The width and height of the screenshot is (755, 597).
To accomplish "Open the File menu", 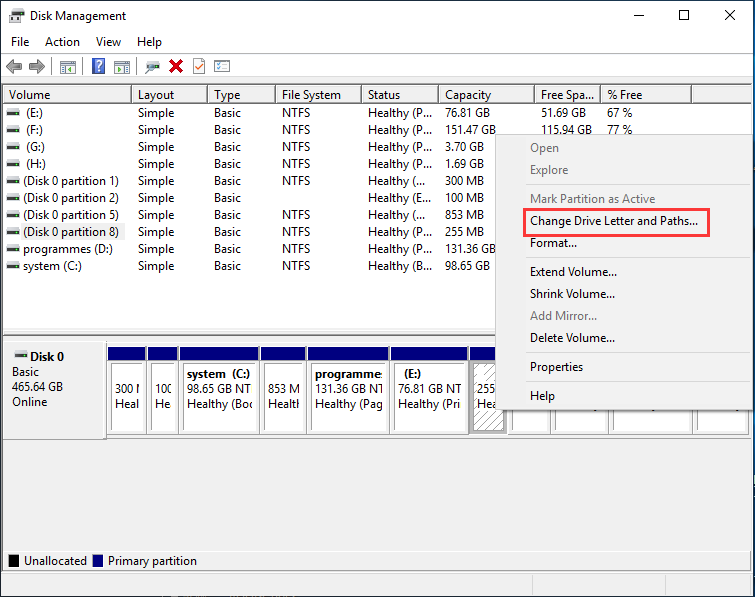I will click(x=20, y=42).
